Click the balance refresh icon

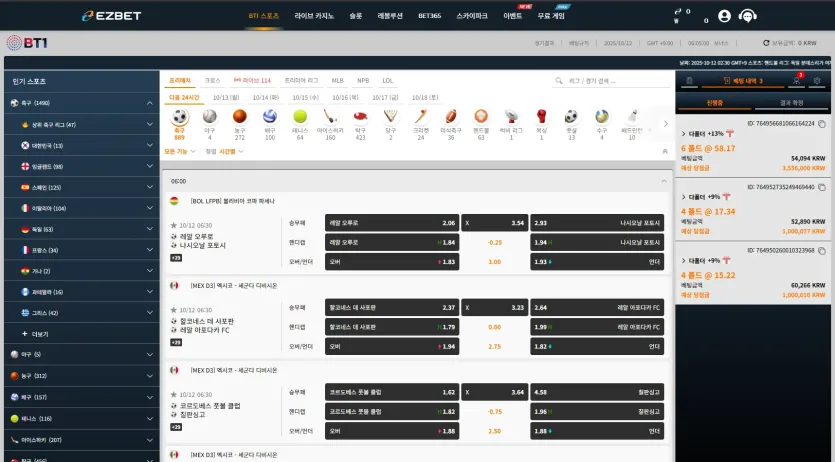[766, 43]
